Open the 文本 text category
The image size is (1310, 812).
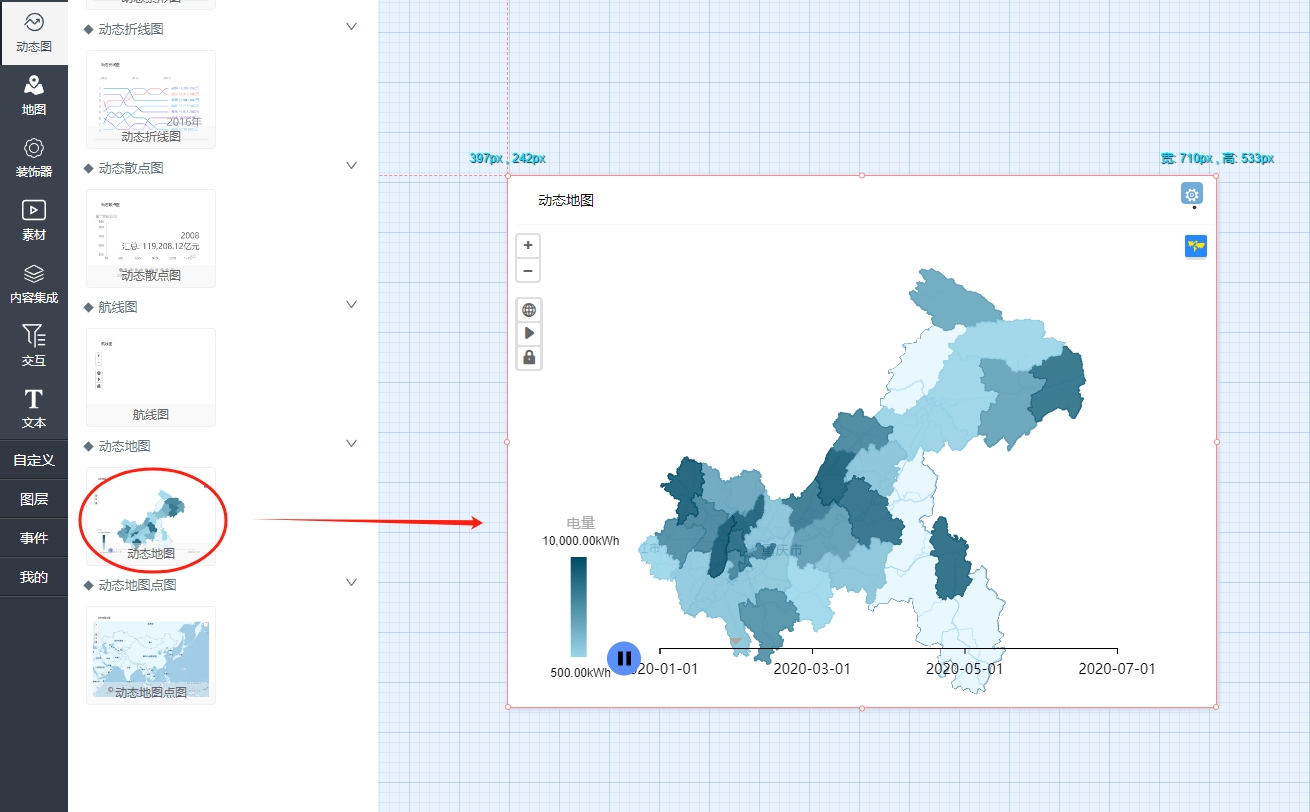pyautogui.click(x=34, y=408)
